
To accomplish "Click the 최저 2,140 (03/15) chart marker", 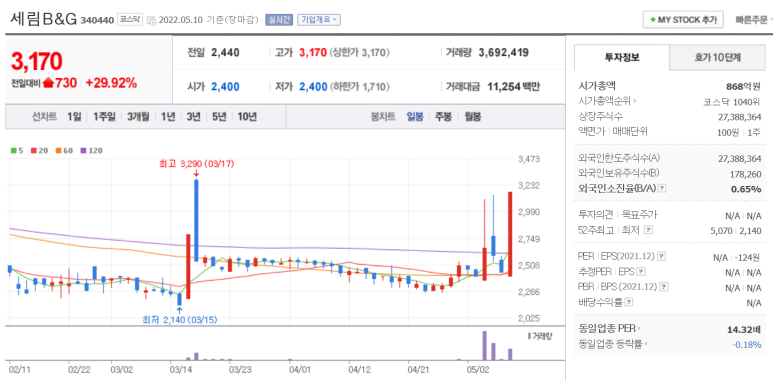I will tap(179, 320).
